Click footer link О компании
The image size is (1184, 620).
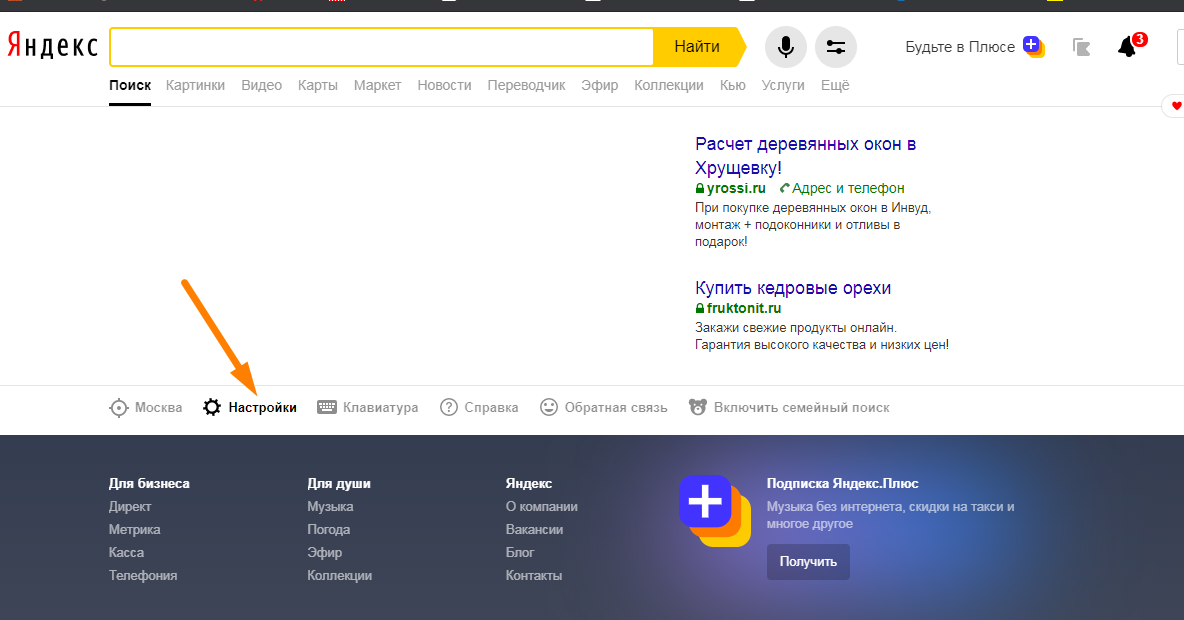[541, 507]
